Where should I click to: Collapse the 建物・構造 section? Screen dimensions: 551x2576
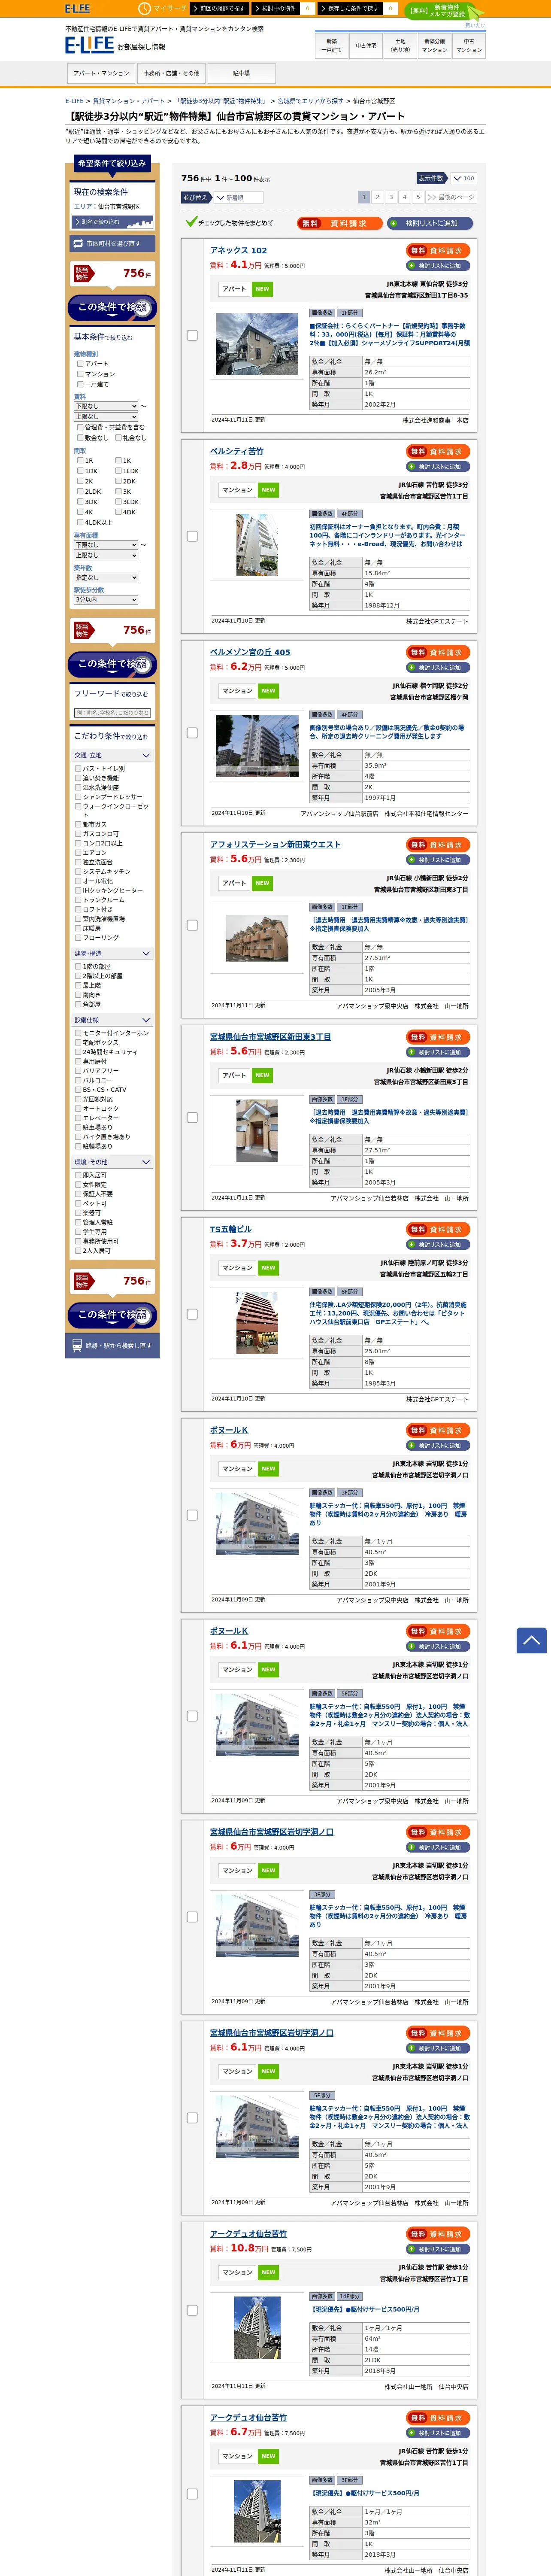(112, 954)
